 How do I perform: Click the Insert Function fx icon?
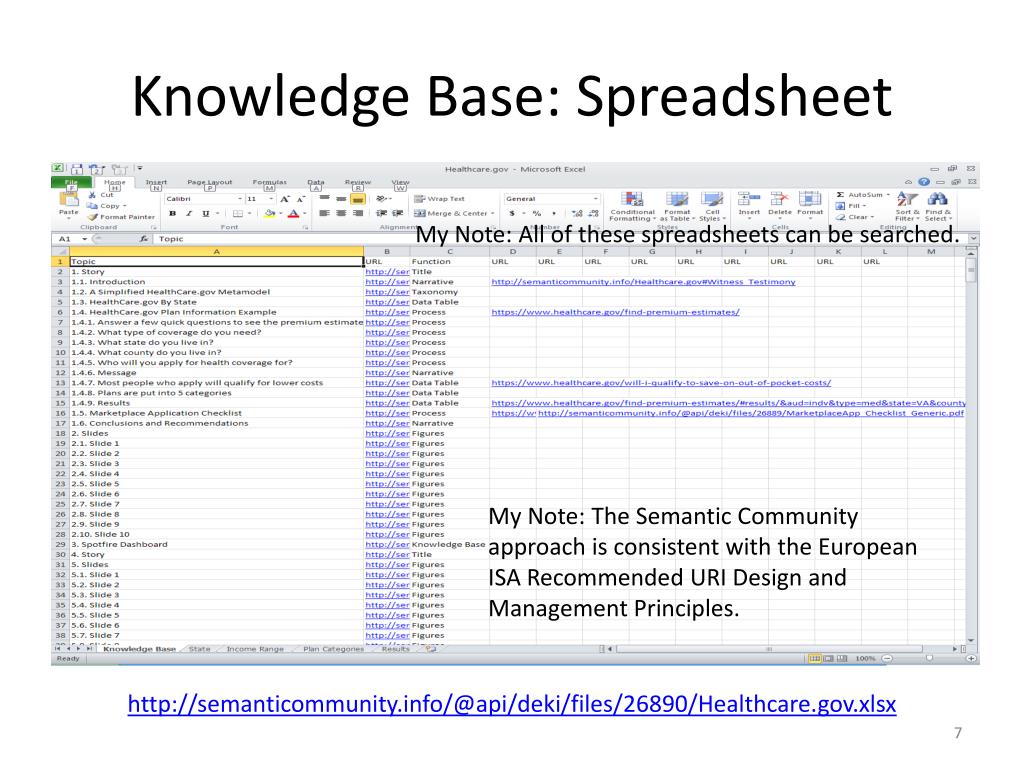pos(144,239)
